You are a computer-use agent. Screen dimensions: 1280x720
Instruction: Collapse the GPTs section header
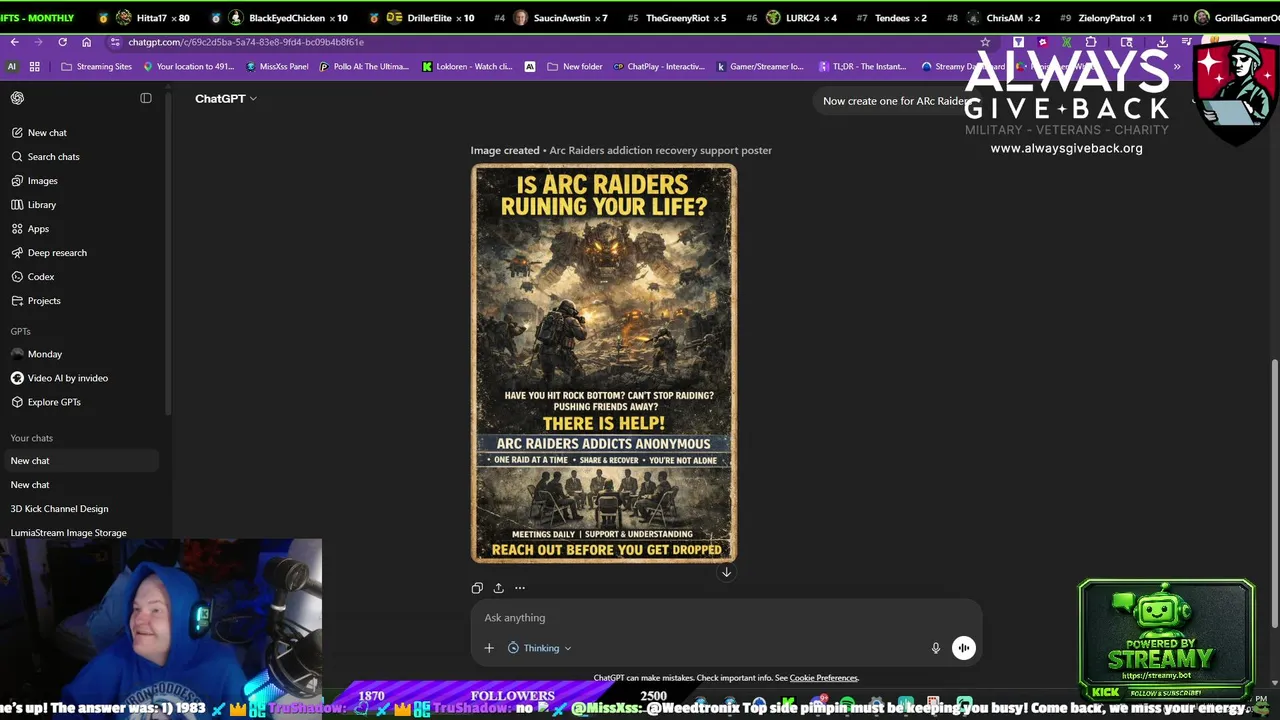click(21, 331)
